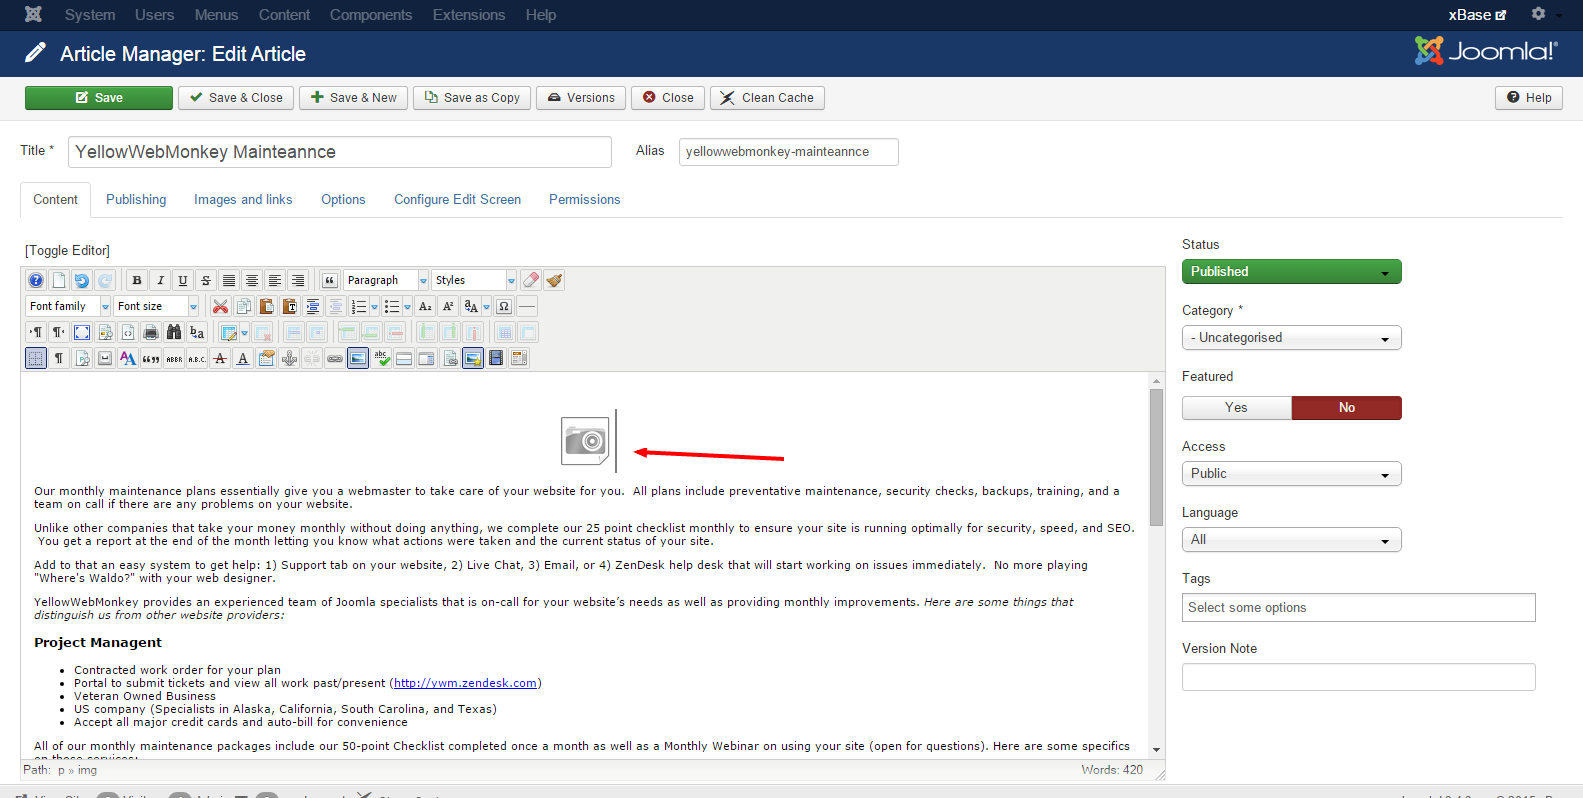Screen dimensions: 1583x798
Task: Insert an anchor with anchor icon
Action: pos(289,359)
